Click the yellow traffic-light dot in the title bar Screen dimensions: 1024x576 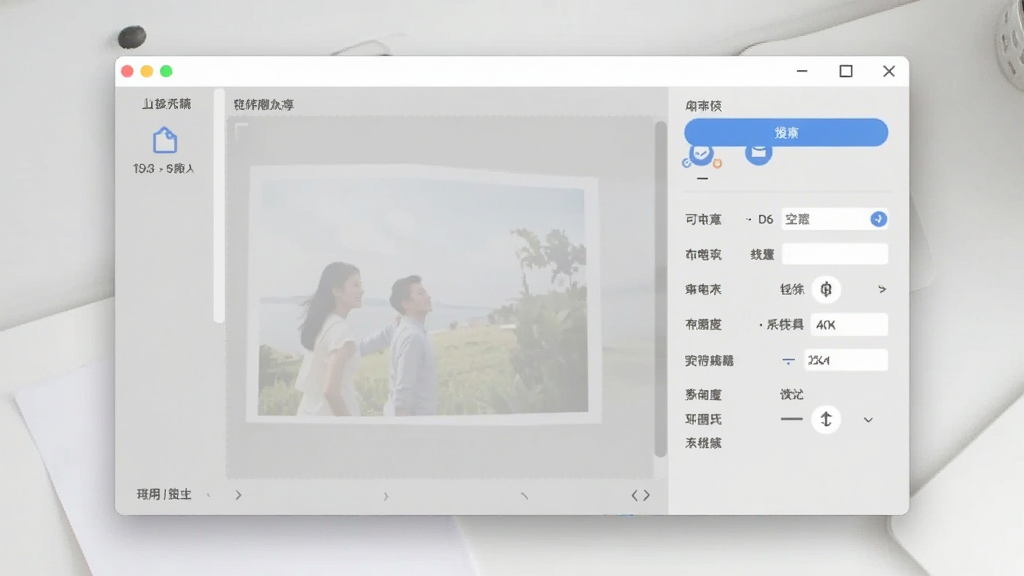(x=147, y=71)
